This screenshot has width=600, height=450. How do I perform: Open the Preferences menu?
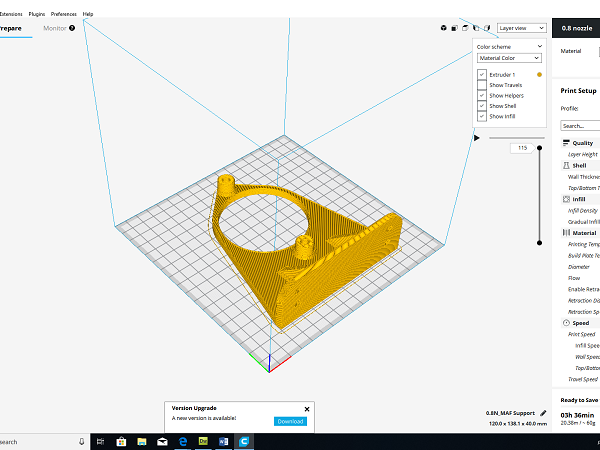[64, 14]
